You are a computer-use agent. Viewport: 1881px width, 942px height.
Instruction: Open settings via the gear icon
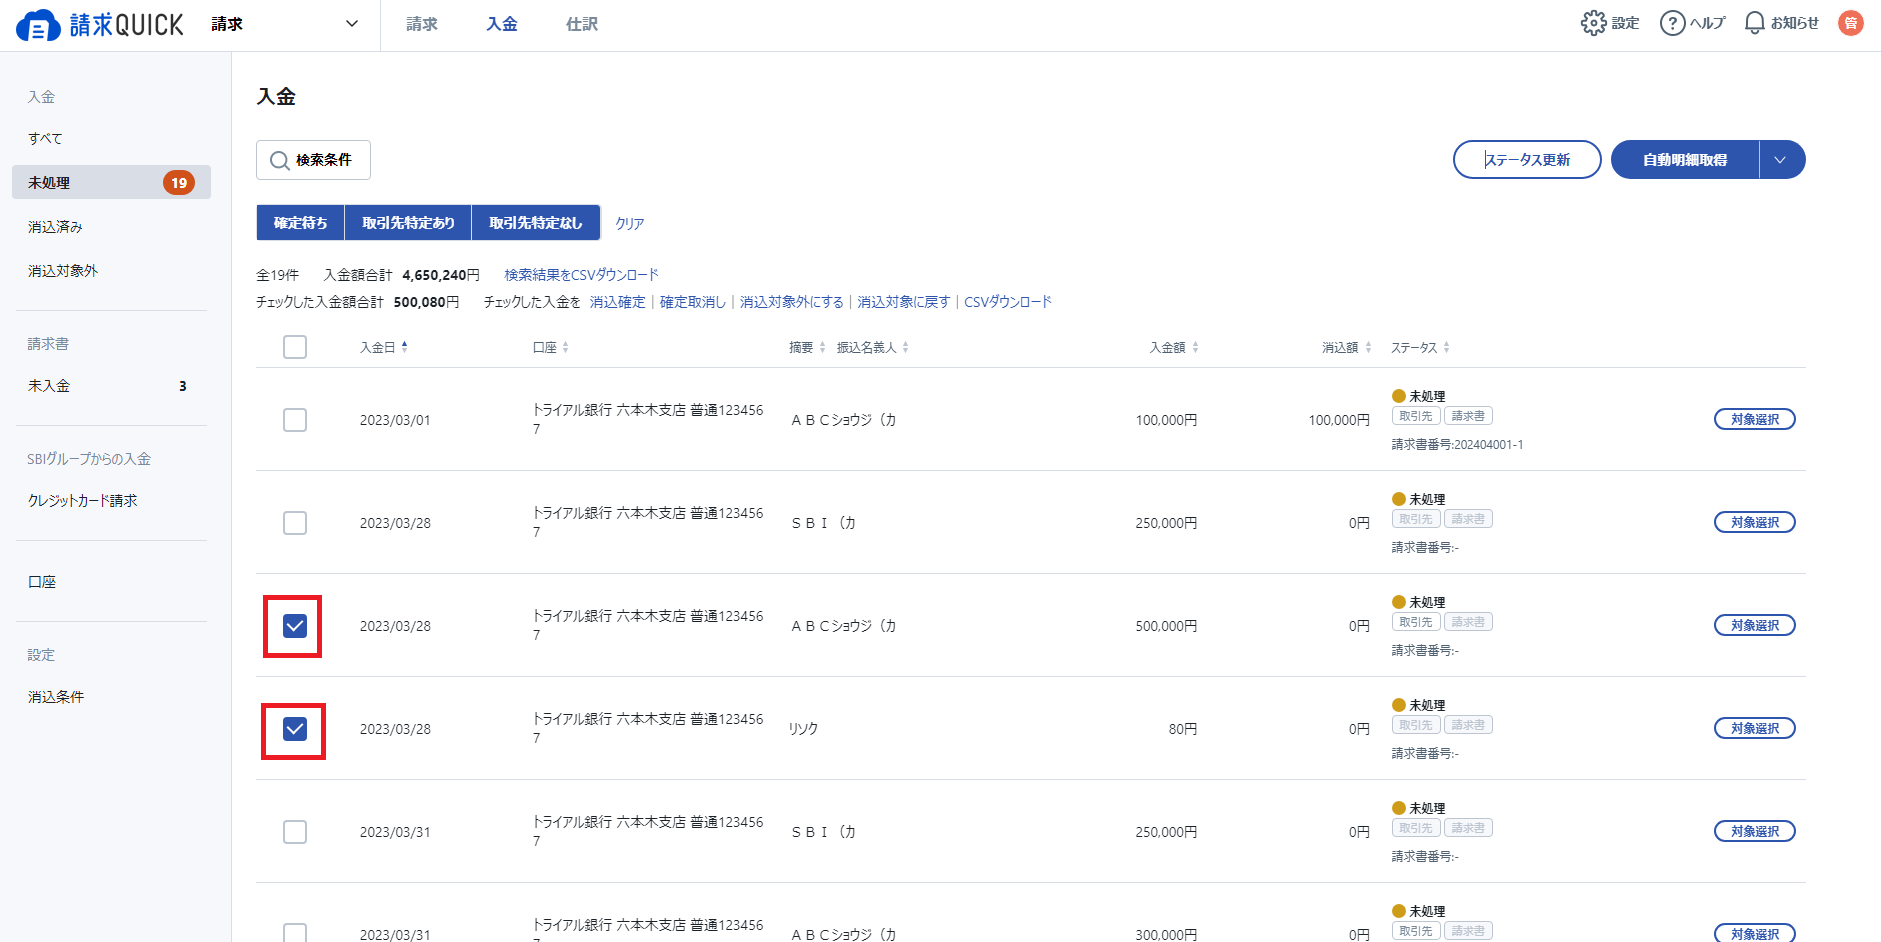(1593, 23)
